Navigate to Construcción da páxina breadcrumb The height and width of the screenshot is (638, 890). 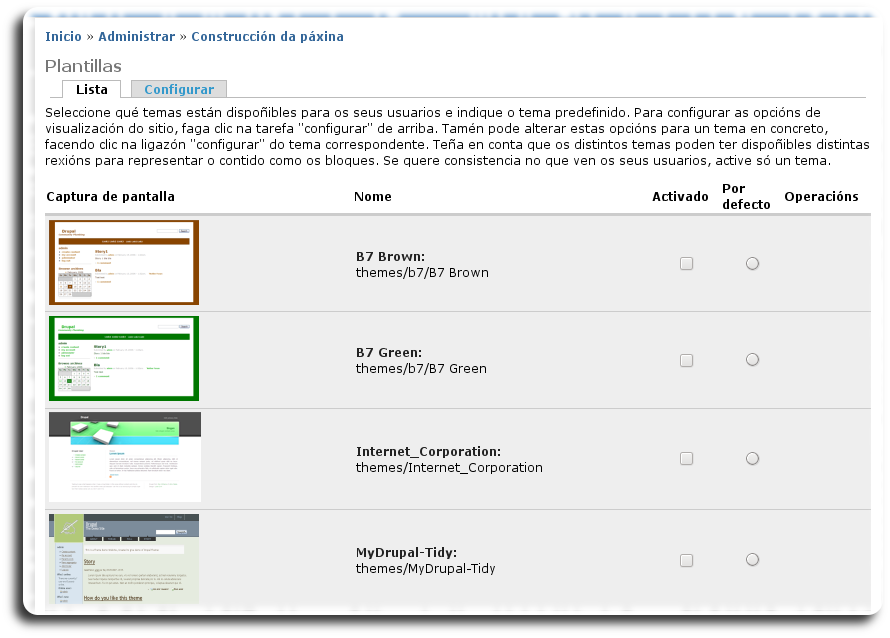267,36
